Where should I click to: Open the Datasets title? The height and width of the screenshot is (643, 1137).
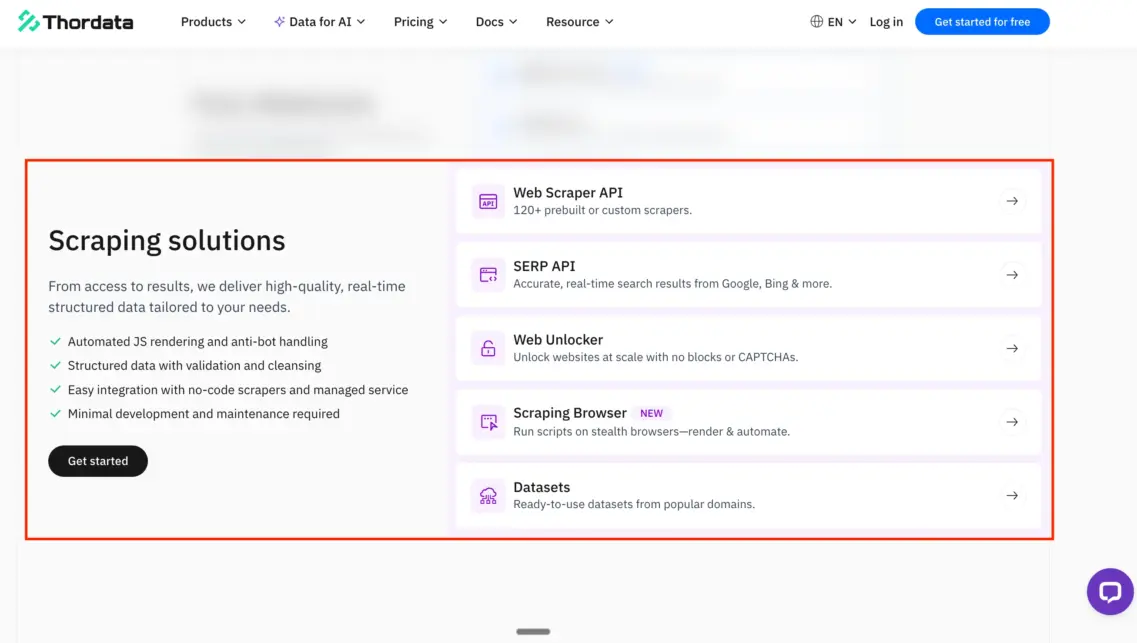coord(541,487)
